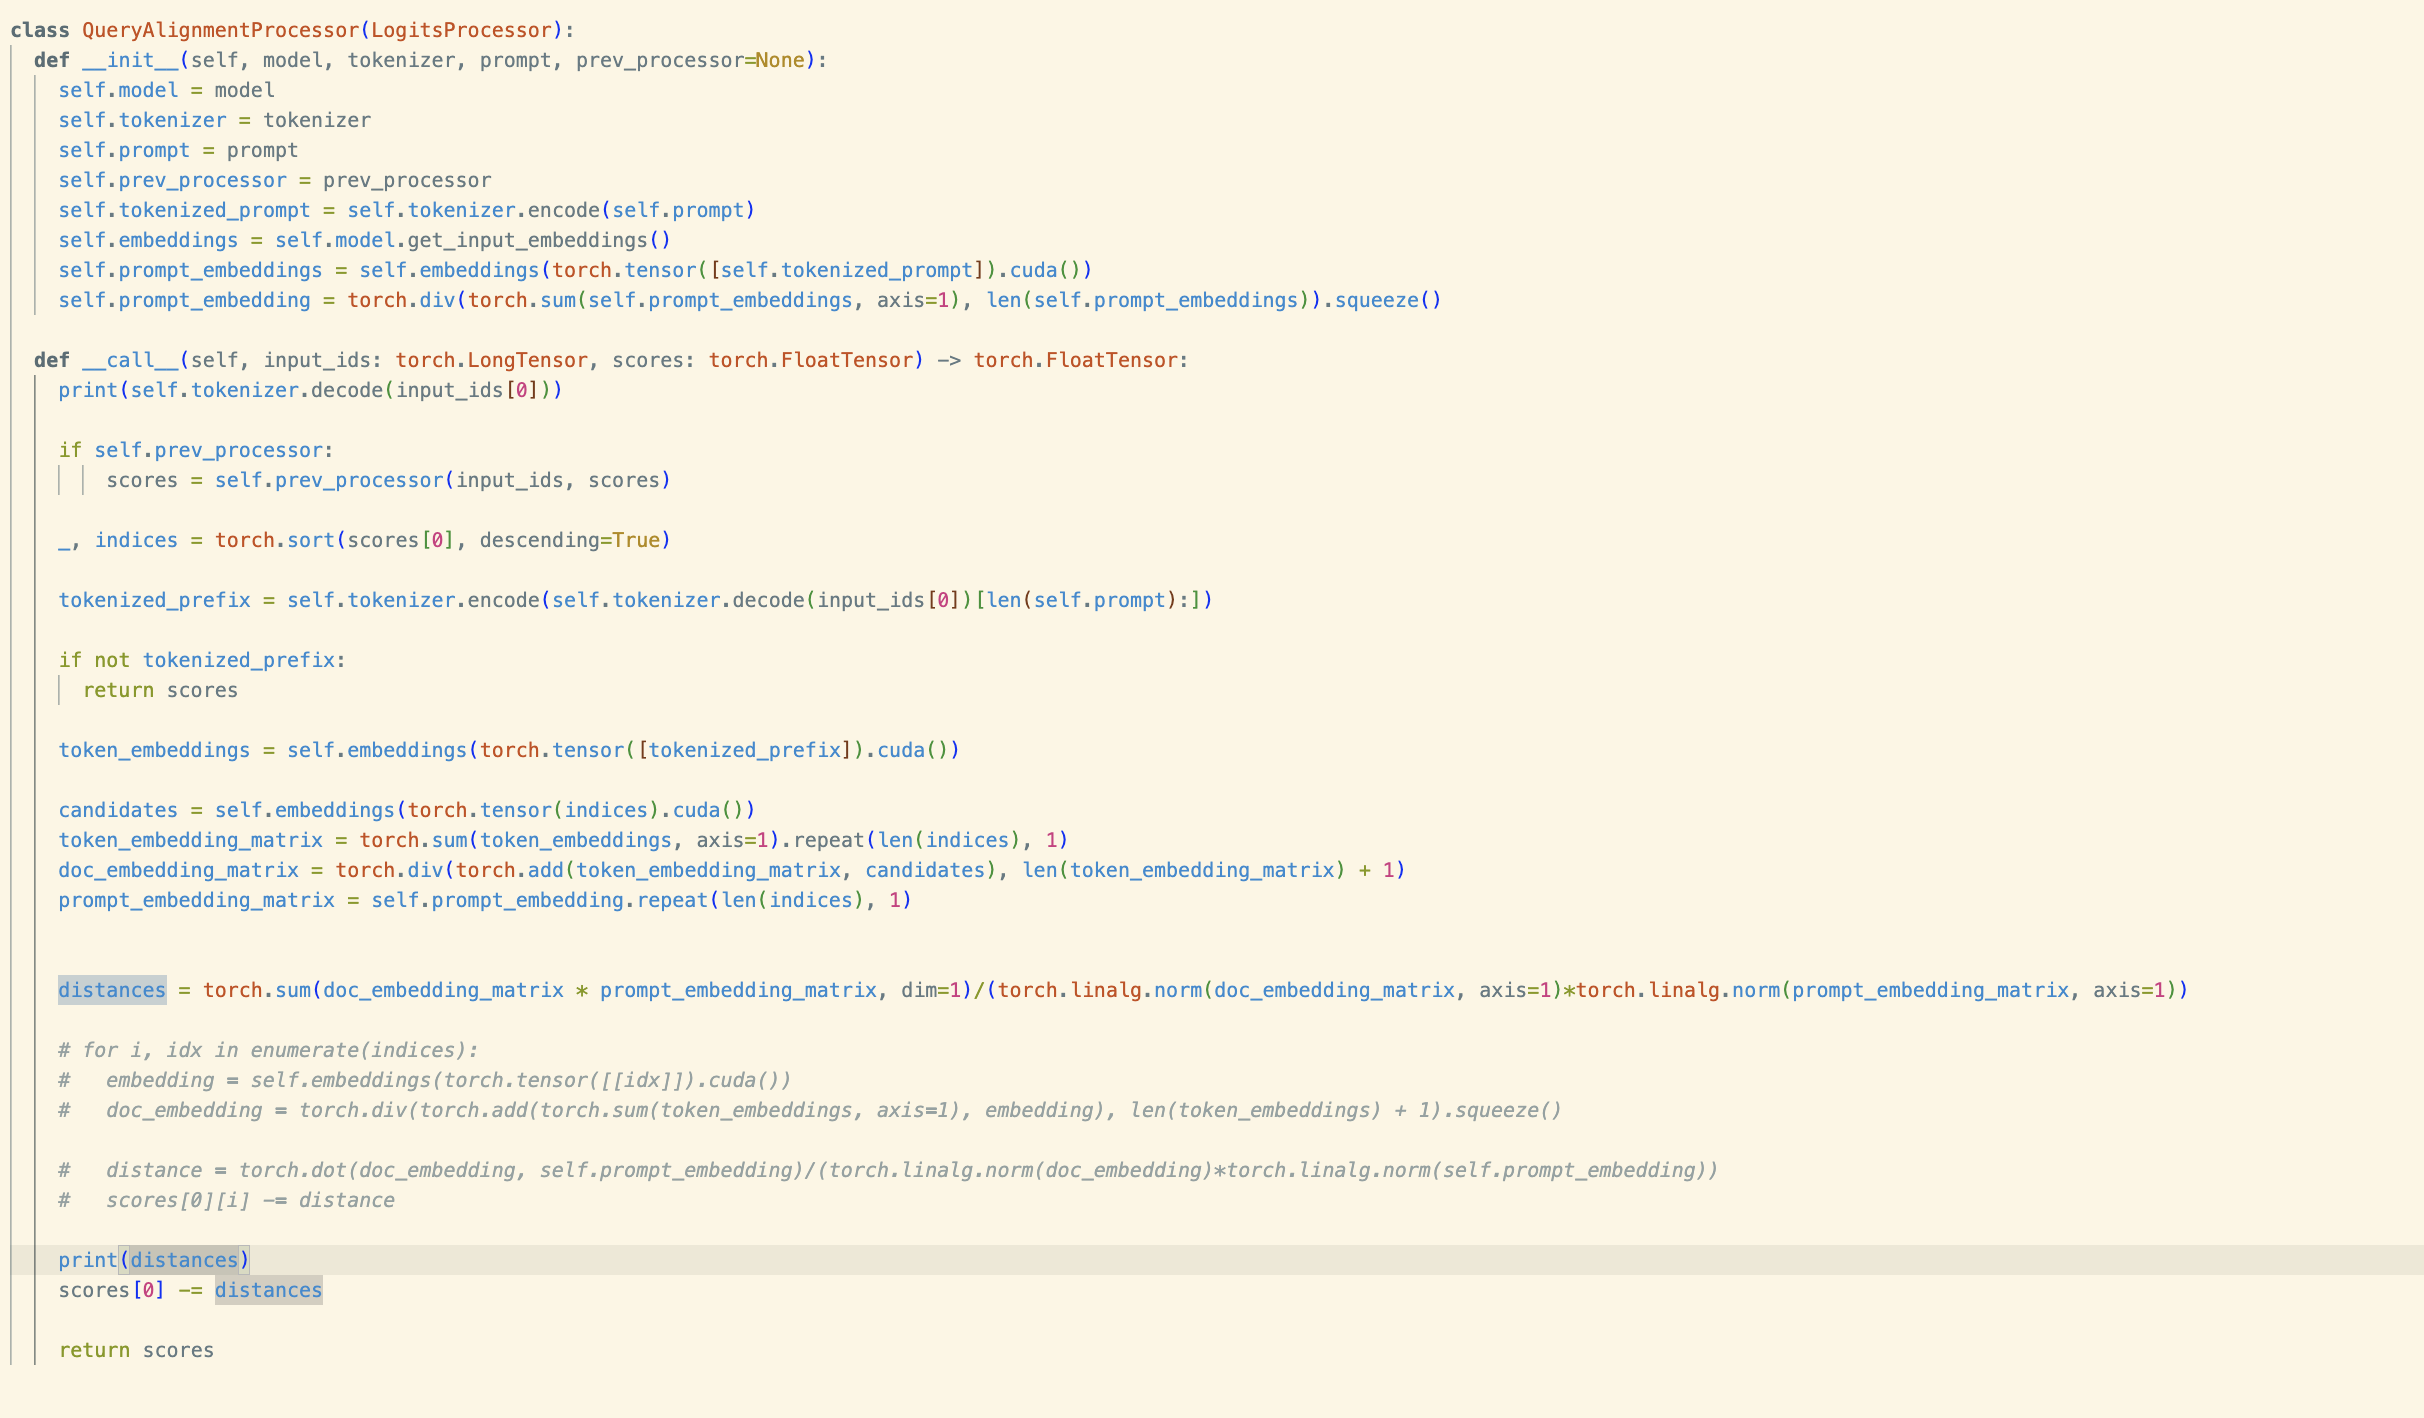Click the highlighted distances variable assignment
This screenshot has height=1418, width=2424.
pos(112,990)
